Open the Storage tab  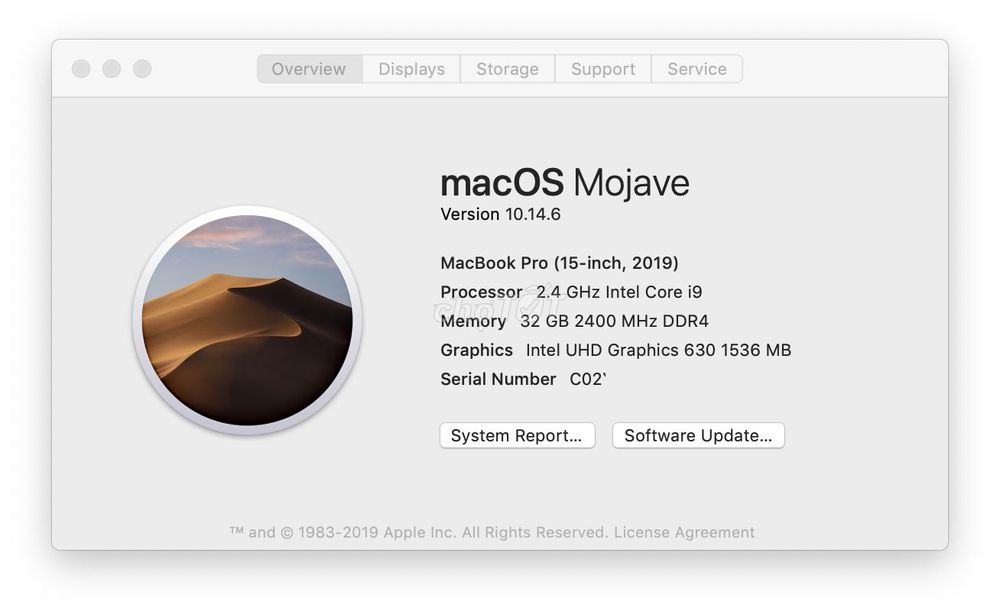click(507, 69)
